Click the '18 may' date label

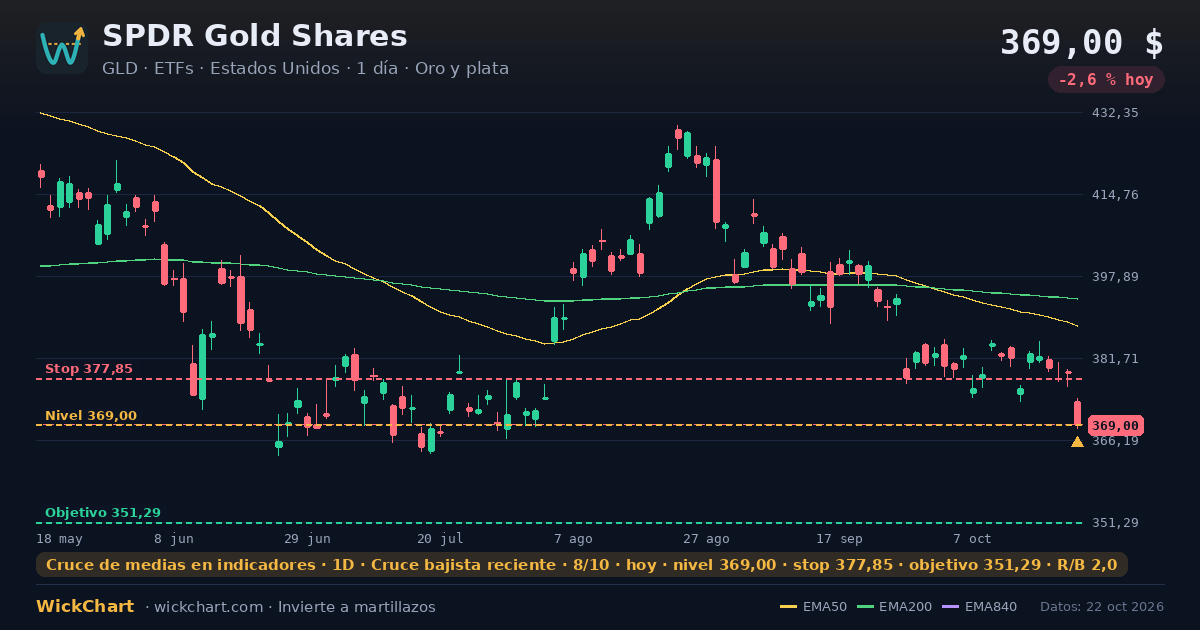click(x=59, y=538)
